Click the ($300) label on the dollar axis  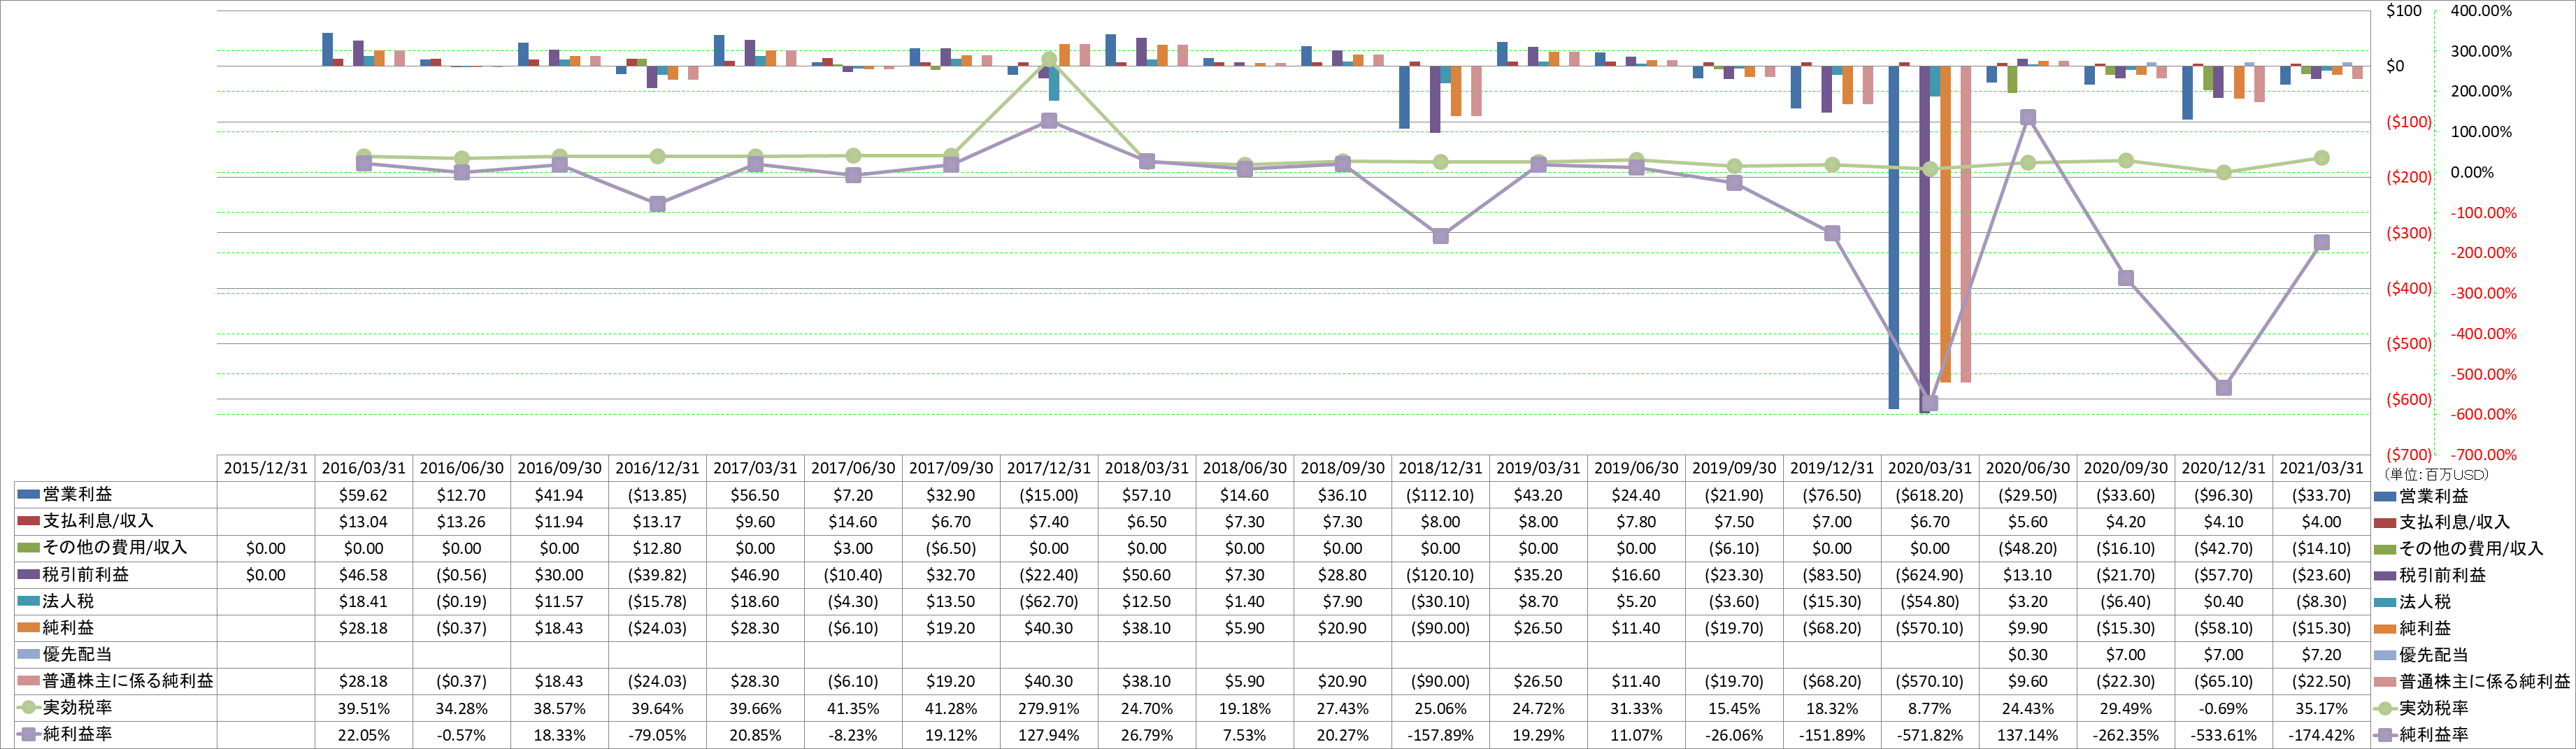(2409, 233)
